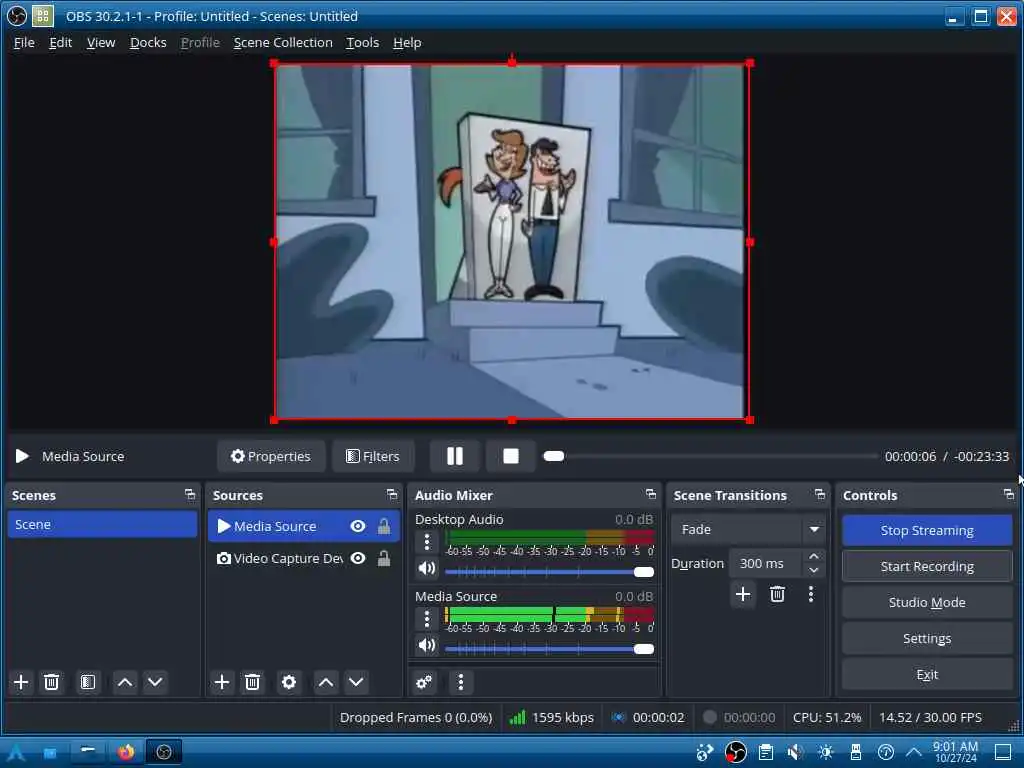Image resolution: width=1024 pixels, height=768 pixels.
Task: Open the Edit menu
Action: (60, 42)
